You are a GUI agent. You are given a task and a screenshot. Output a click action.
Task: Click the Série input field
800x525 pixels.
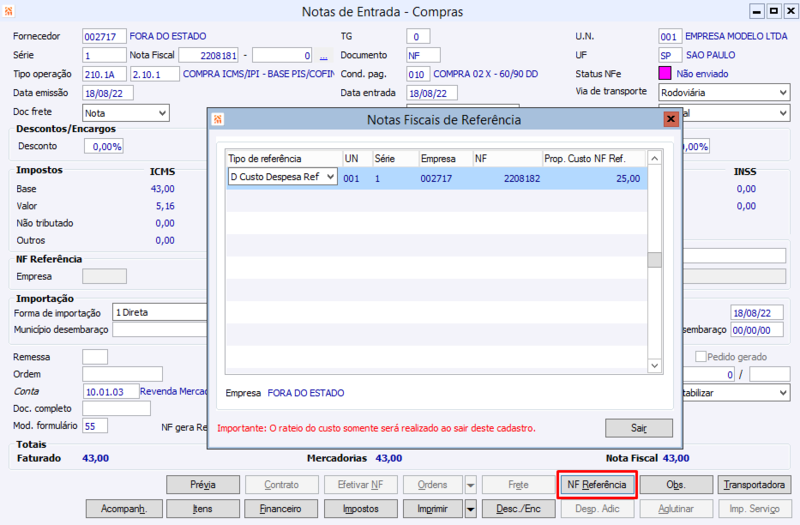tap(104, 55)
